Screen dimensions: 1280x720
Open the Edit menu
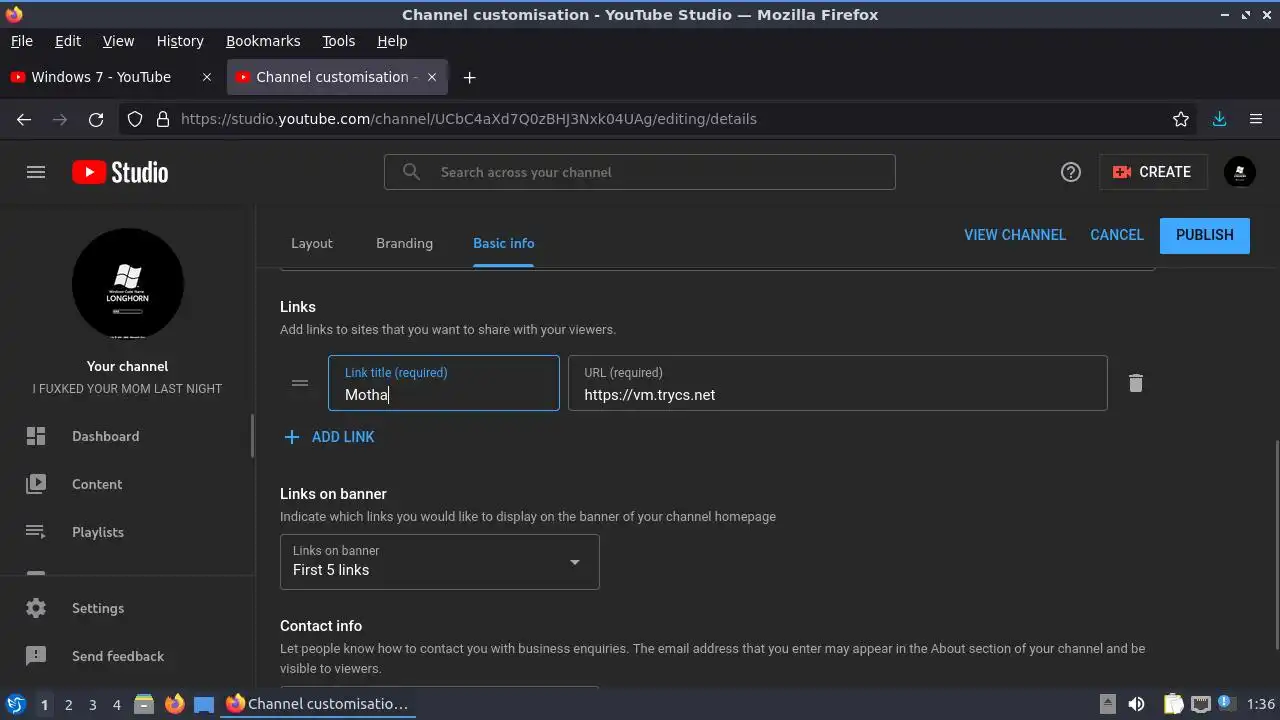tap(68, 41)
